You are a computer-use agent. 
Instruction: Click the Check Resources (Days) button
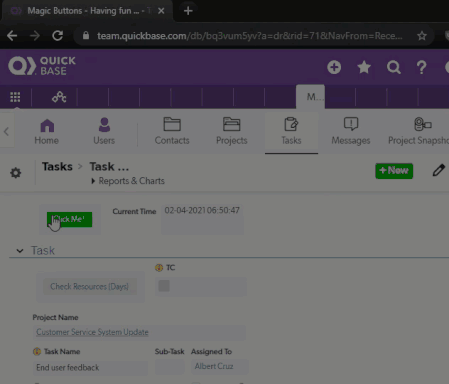click(x=90, y=287)
